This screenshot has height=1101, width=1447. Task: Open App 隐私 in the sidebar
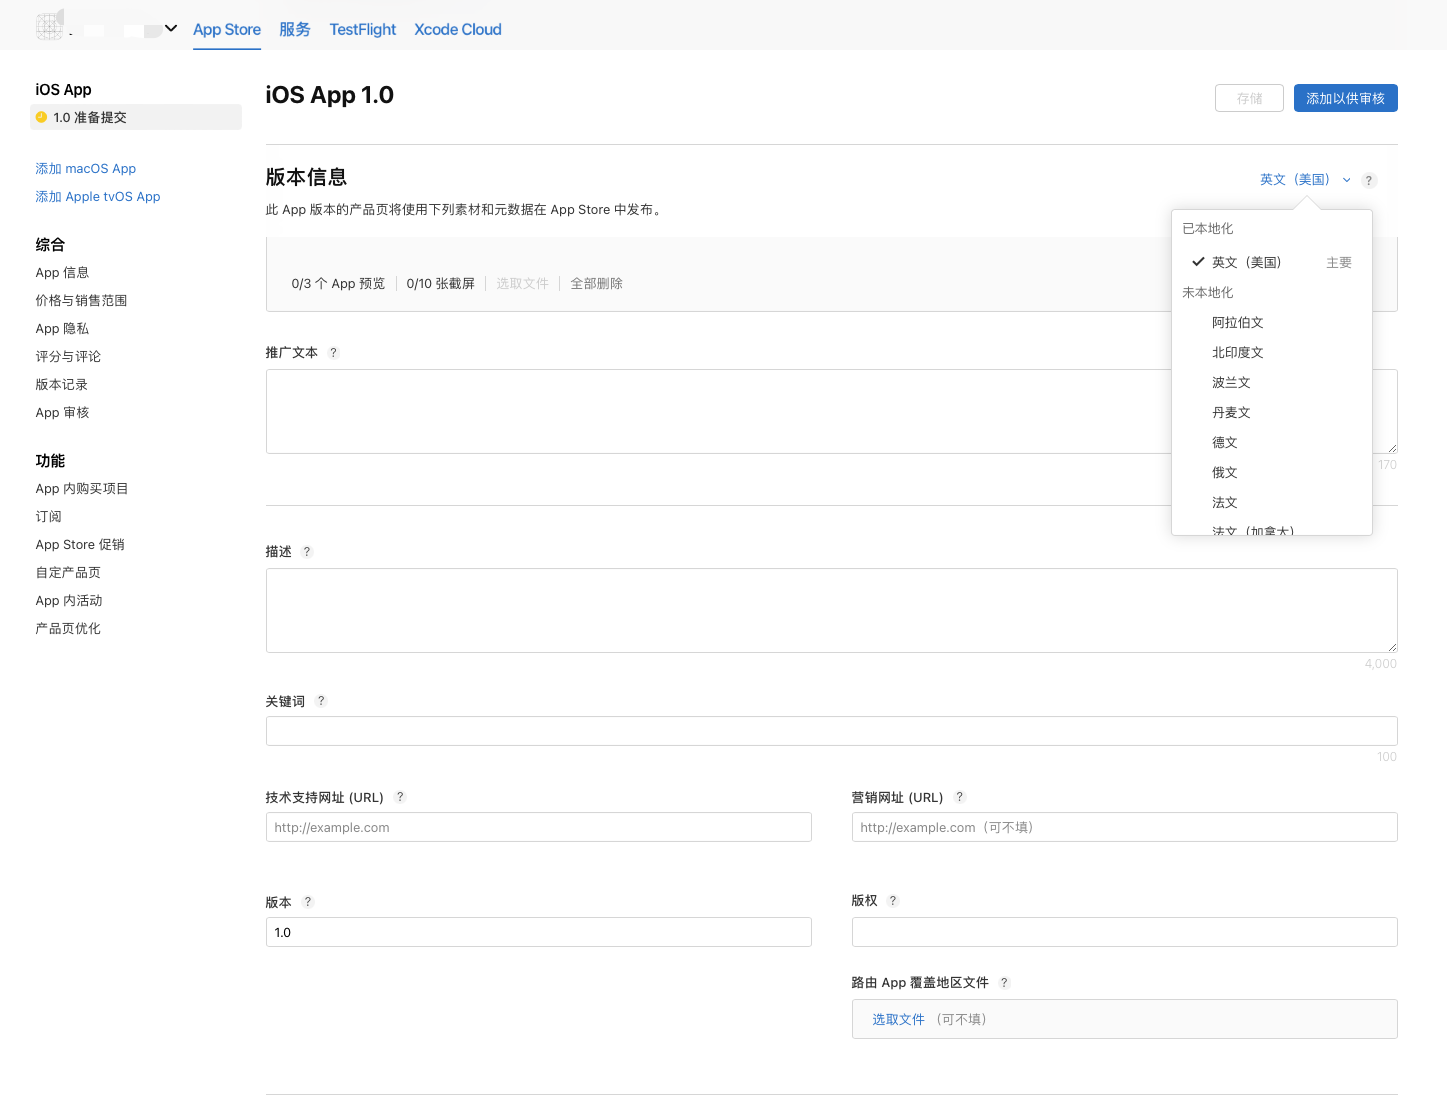pos(62,329)
